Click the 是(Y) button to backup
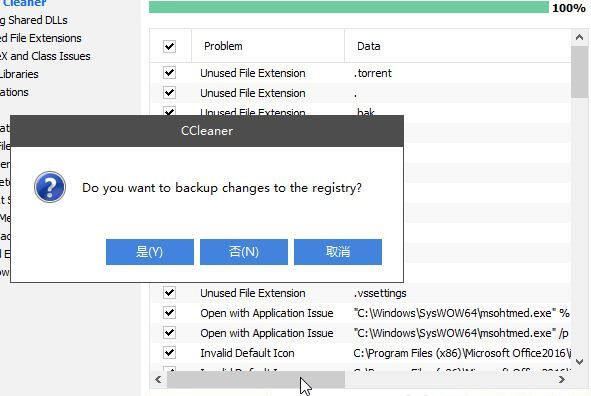The image size is (591, 396). click(150, 252)
